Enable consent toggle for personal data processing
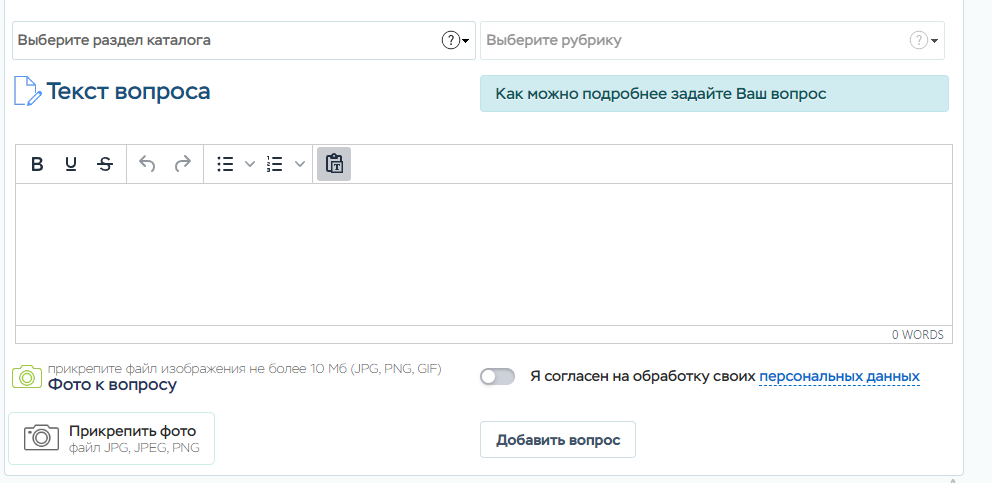992x483 pixels. pos(497,377)
